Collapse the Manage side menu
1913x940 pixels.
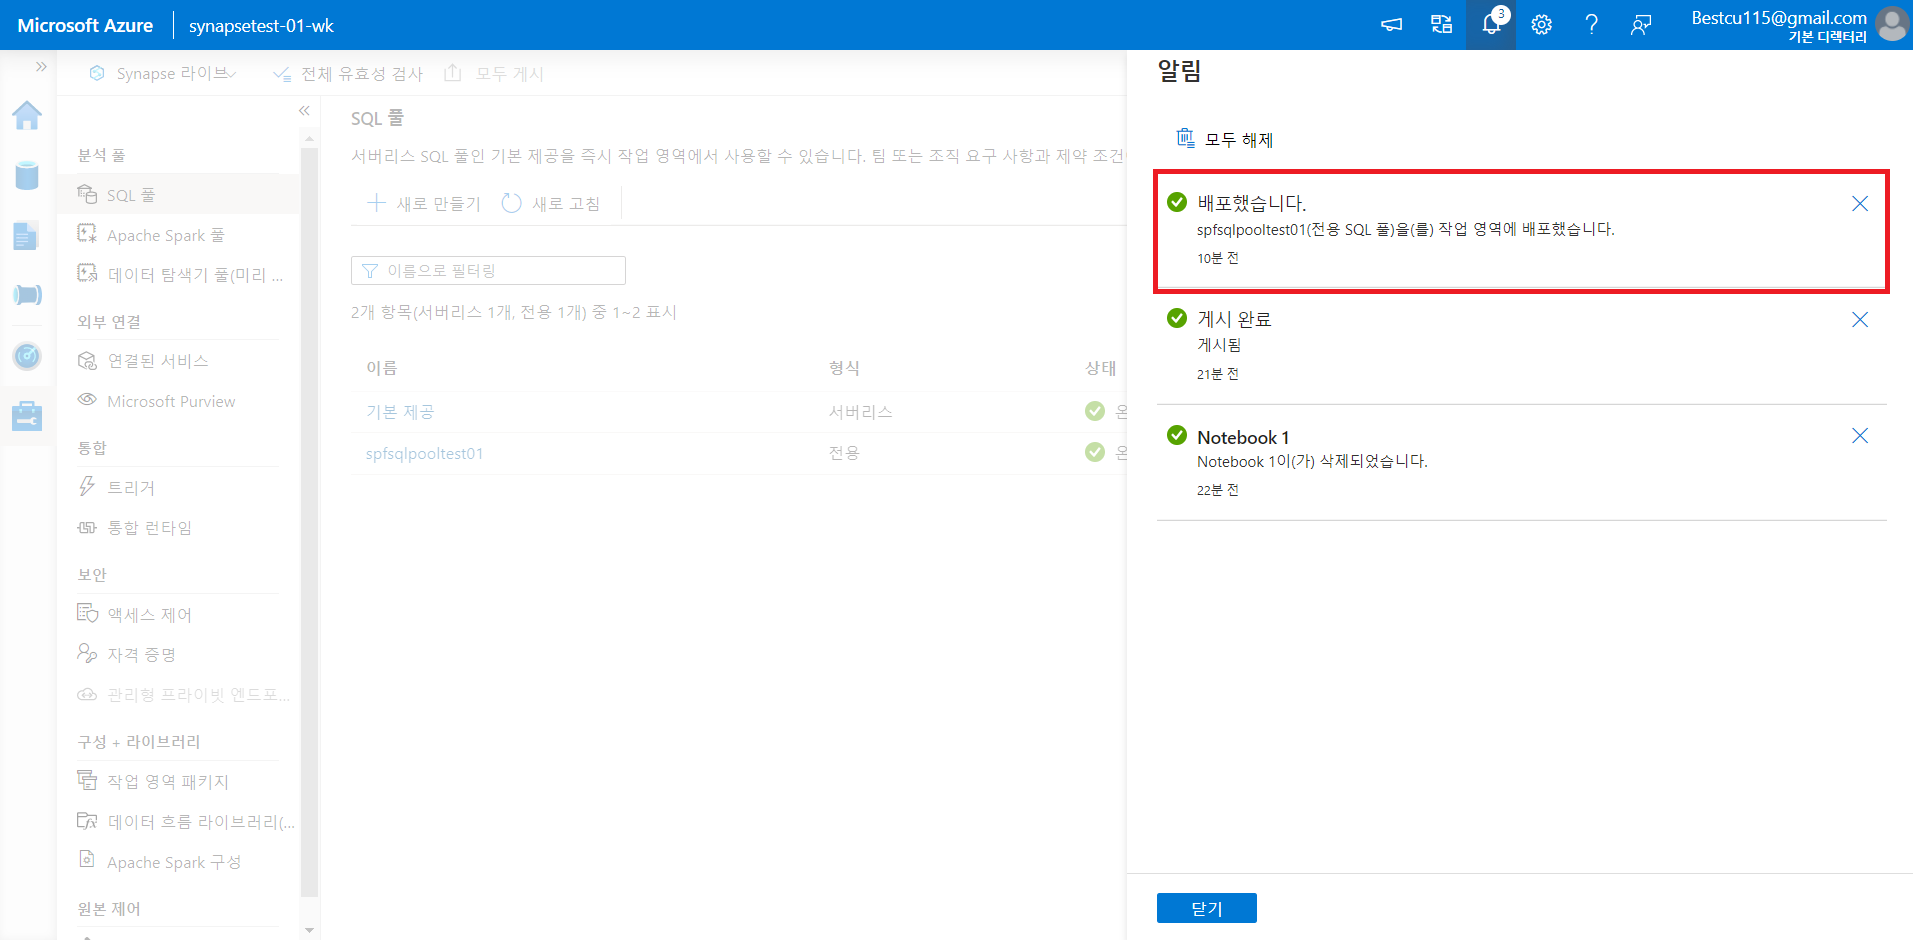[x=304, y=111]
